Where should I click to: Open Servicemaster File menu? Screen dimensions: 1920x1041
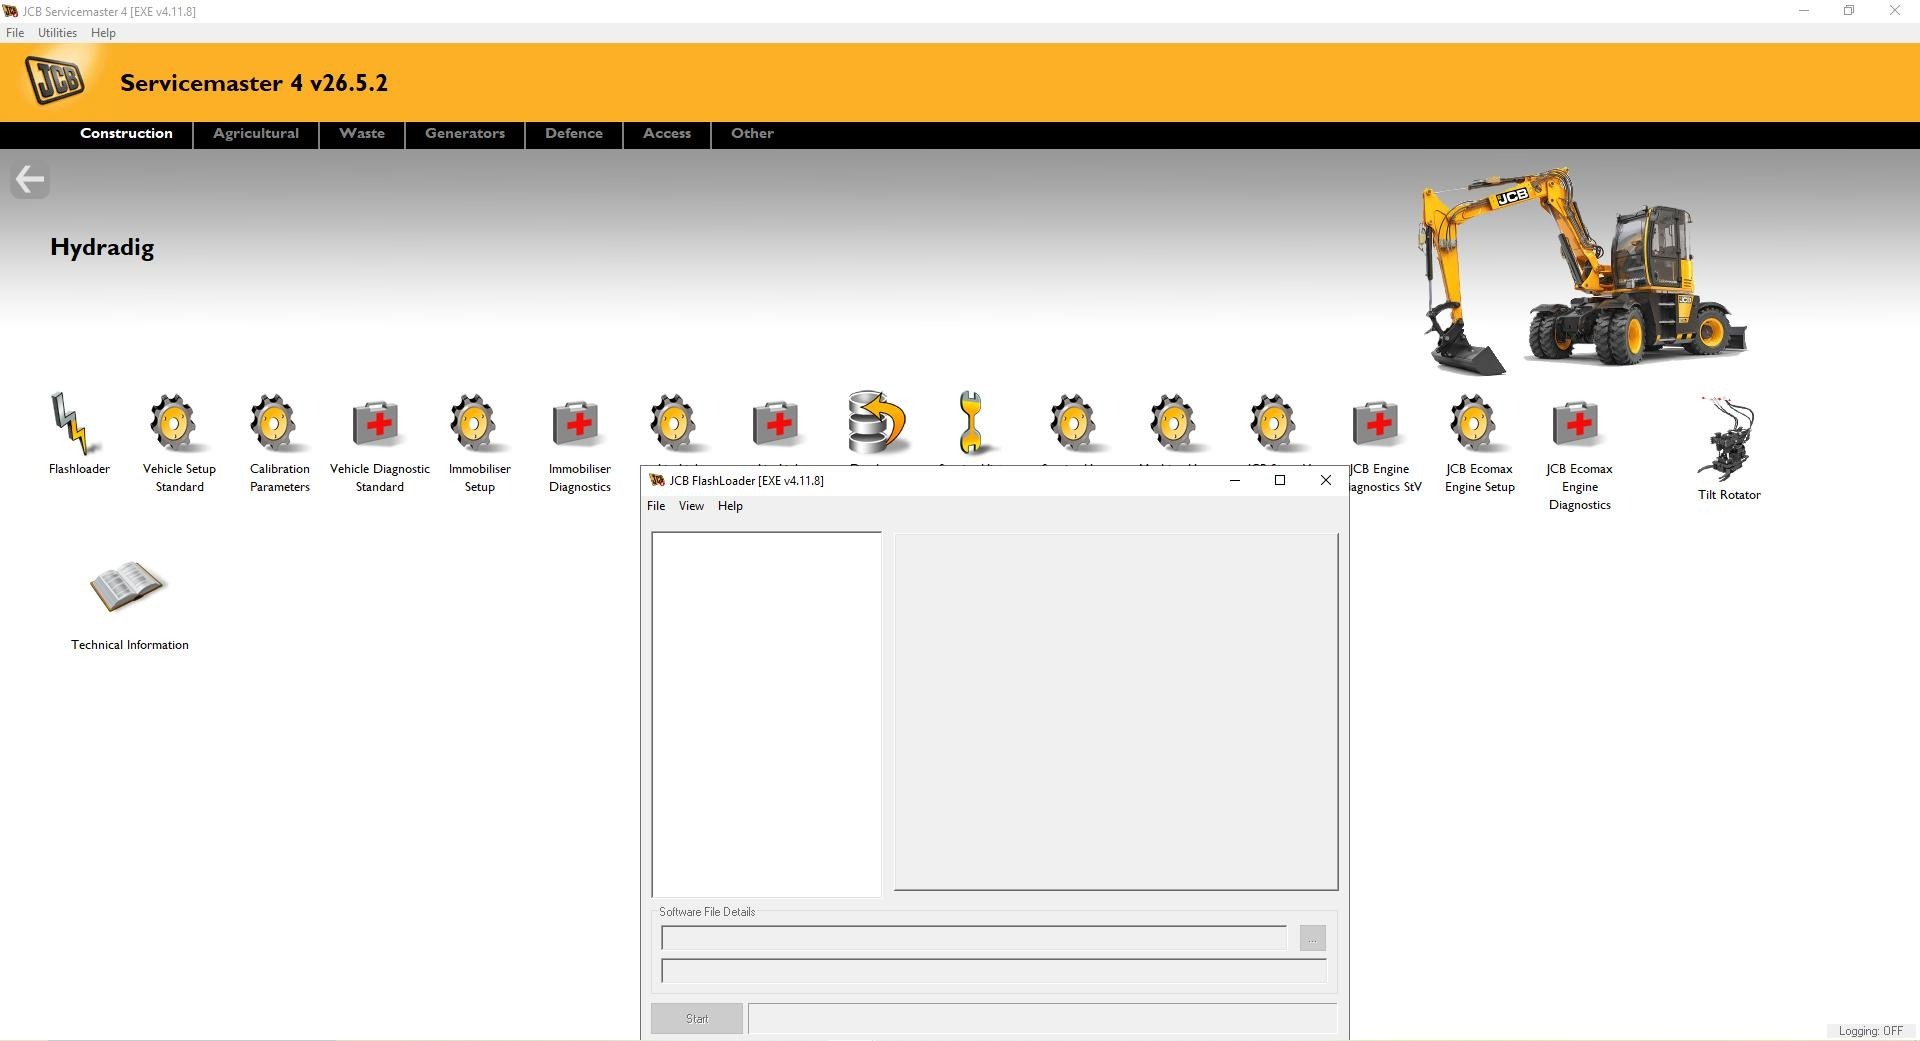15,33
